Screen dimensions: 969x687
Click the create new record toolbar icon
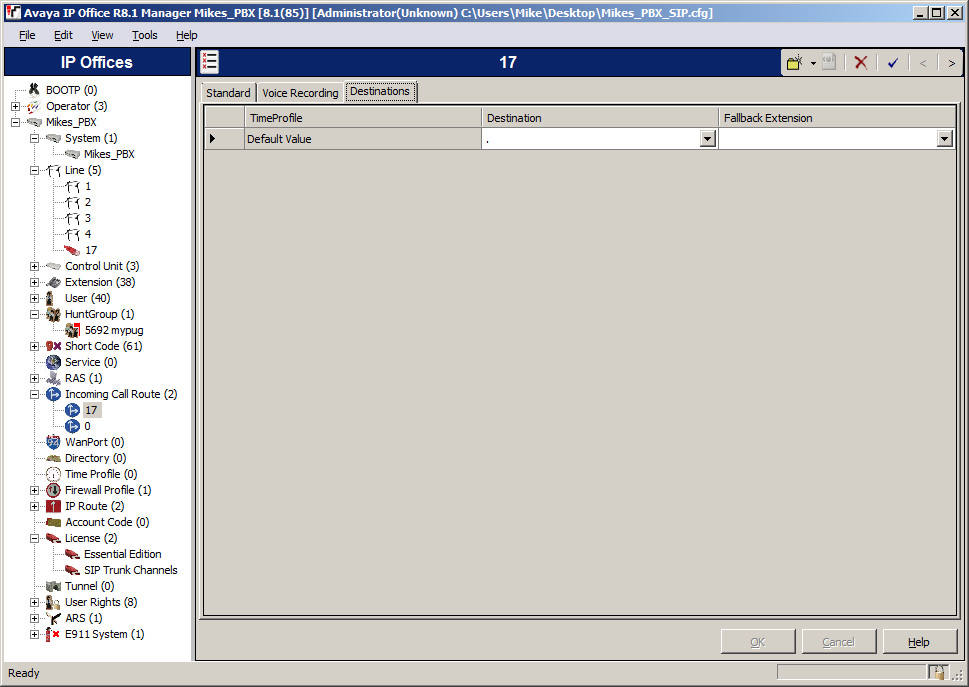pyautogui.click(x=795, y=62)
